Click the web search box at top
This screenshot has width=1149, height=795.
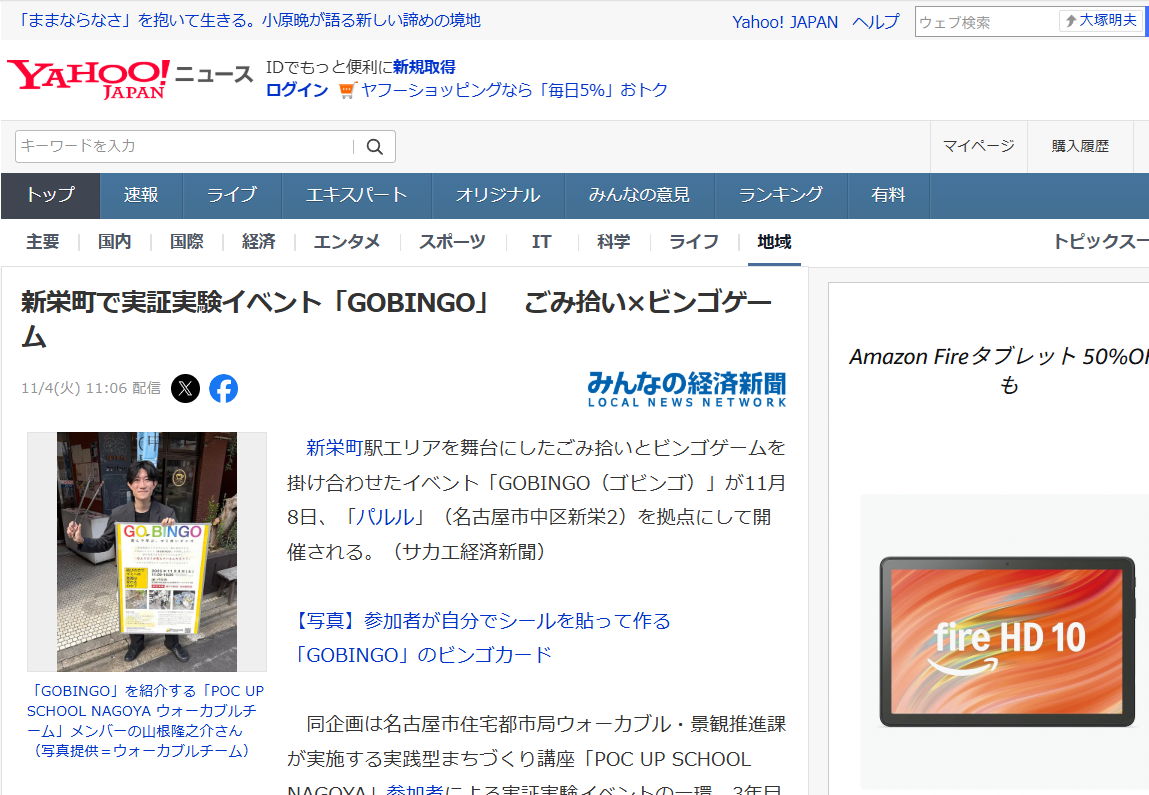[985, 21]
